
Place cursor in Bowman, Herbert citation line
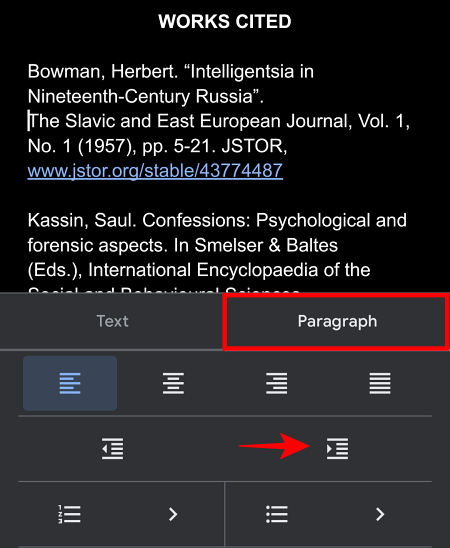[x=170, y=71]
